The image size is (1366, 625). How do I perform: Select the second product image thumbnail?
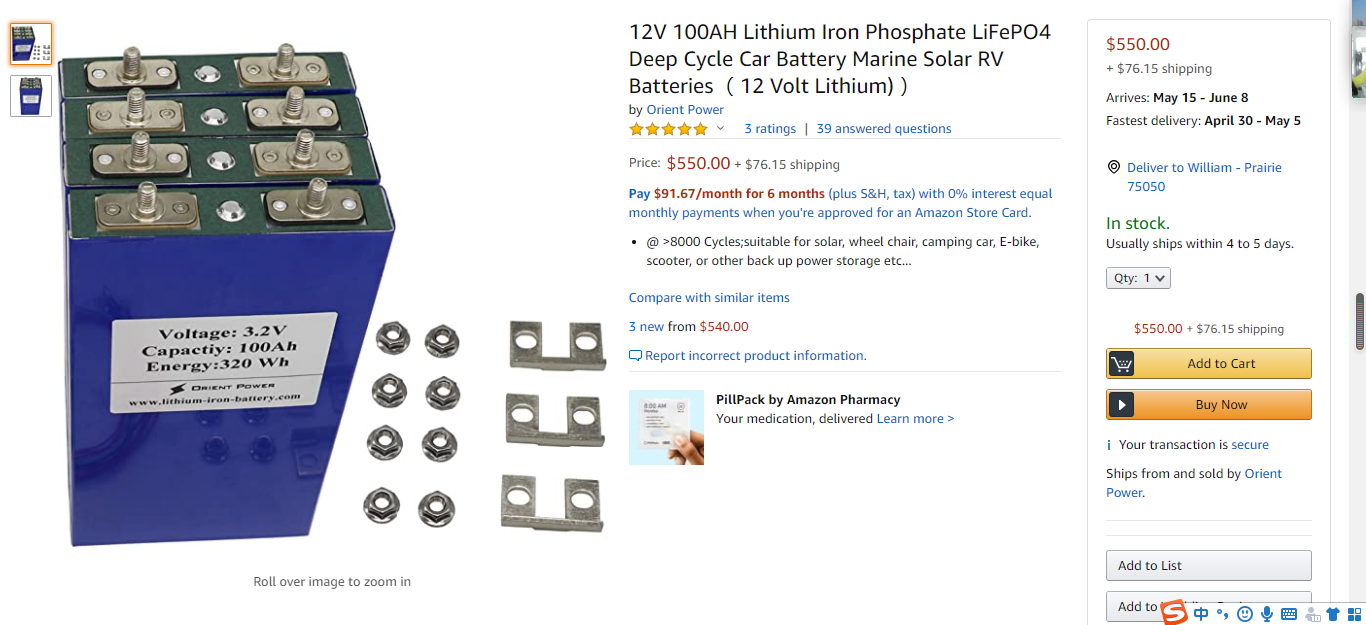pyautogui.click(x=31, y=96)
